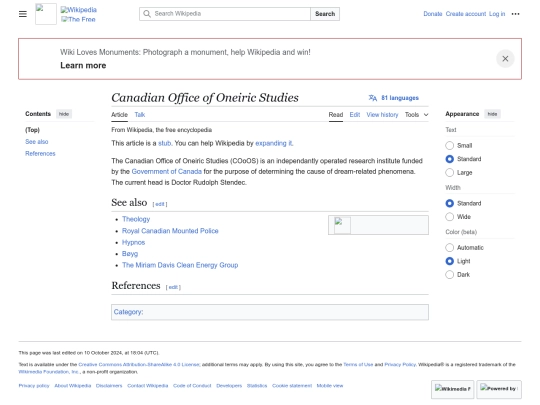Click the language translate icon
The height and width of the screenshot is (405, 540).
373,98
